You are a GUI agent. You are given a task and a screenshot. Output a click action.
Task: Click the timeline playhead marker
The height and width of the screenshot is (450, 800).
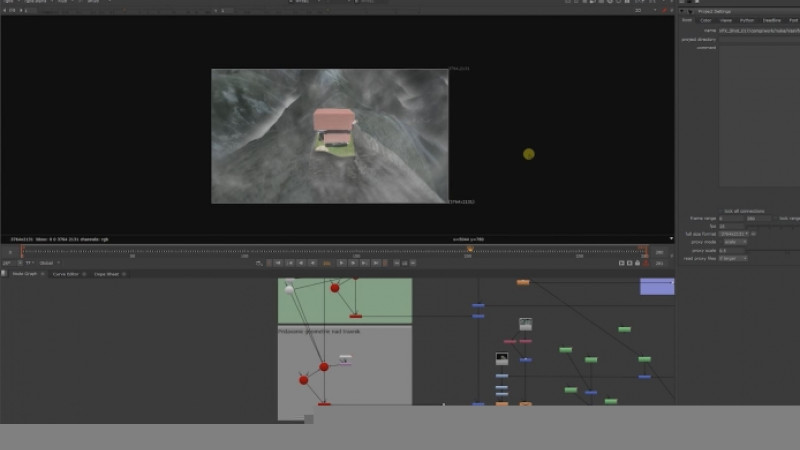tap(470, 249)
